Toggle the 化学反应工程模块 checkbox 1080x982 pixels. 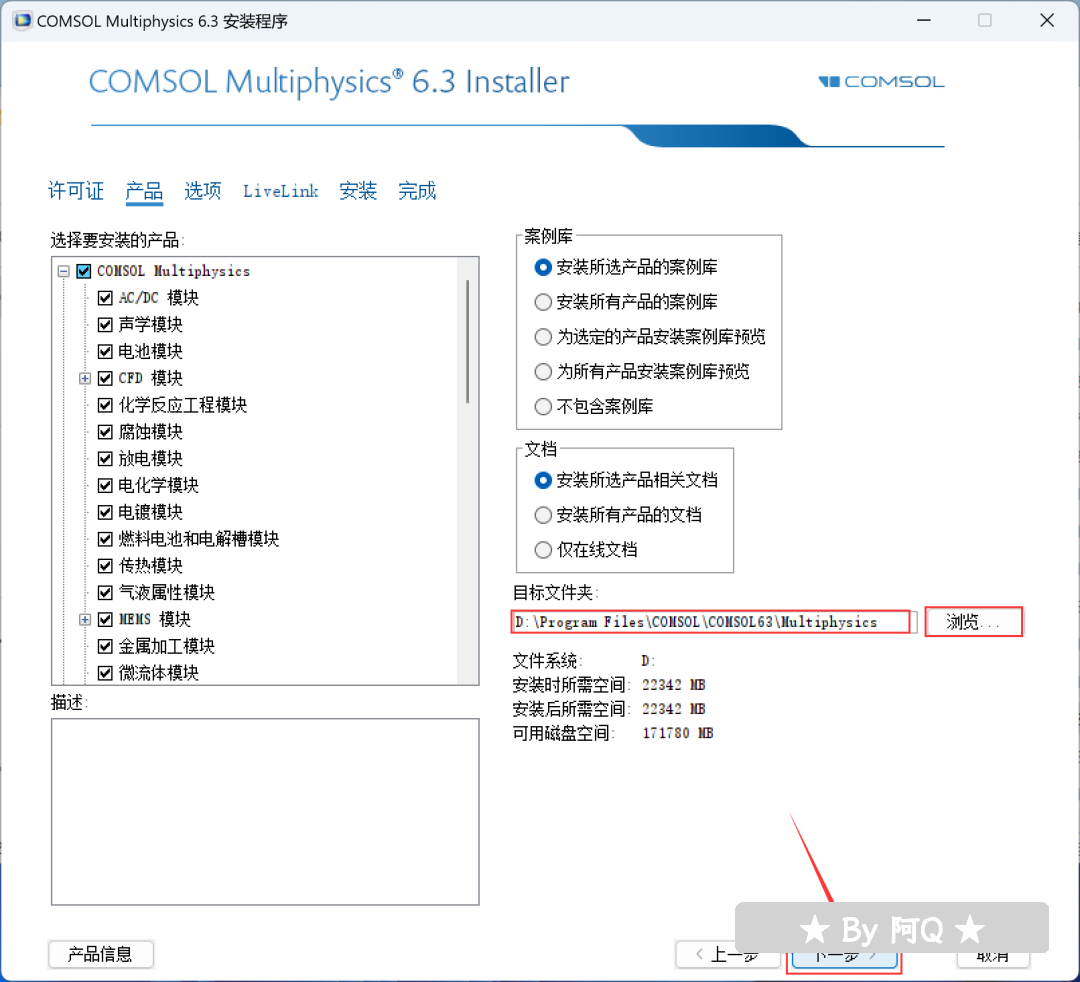pyautogui.click(x=105, y=406)
